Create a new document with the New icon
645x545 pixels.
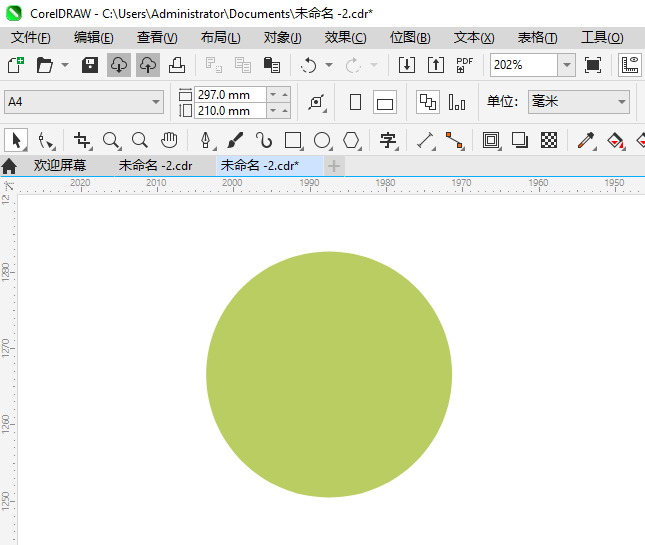(x=16, y=65)
